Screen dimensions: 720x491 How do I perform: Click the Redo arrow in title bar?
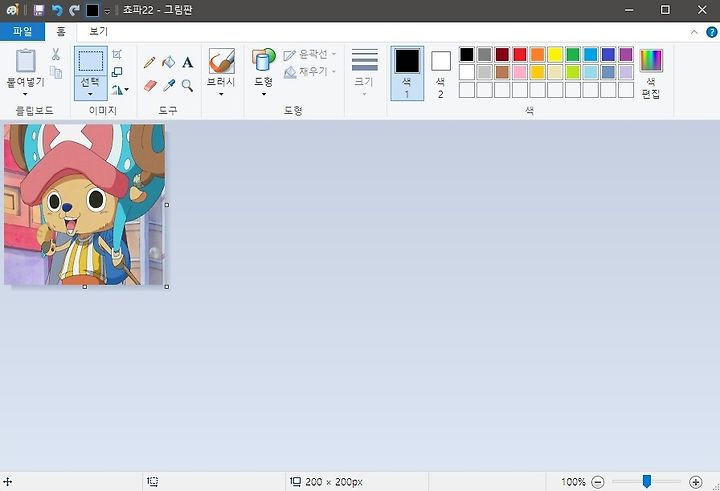tap(74, 10)
